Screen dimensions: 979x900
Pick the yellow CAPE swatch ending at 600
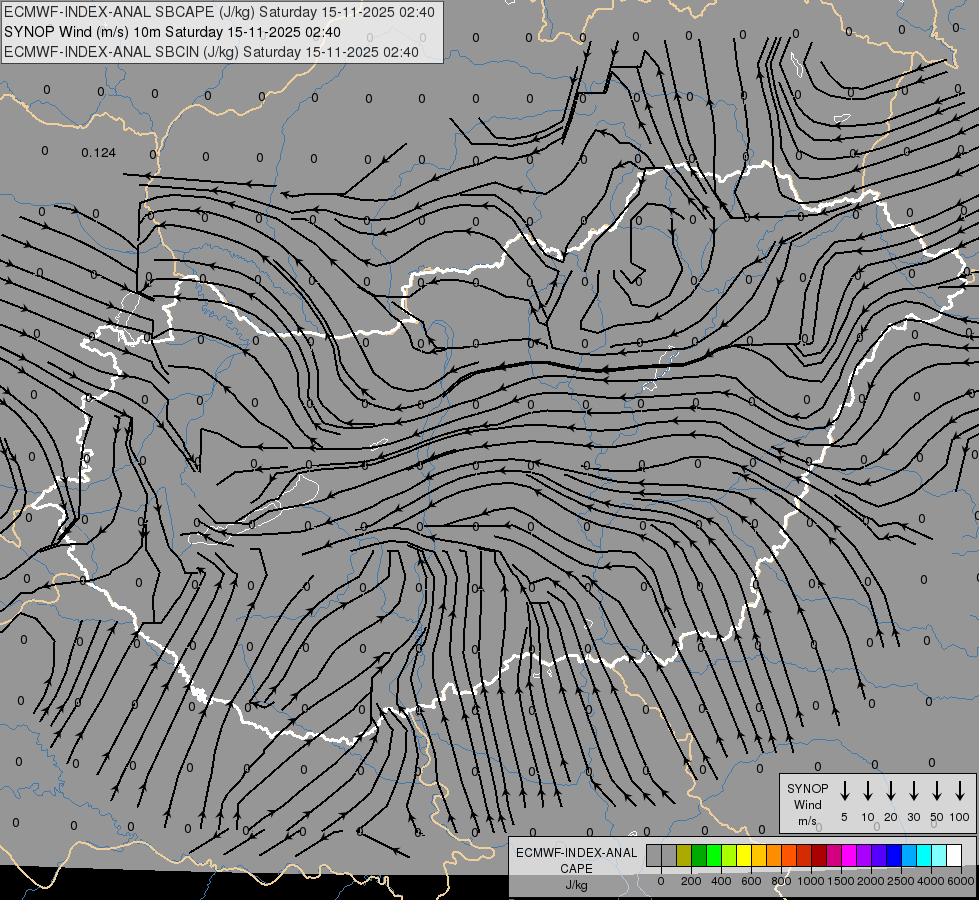[744, 855]
